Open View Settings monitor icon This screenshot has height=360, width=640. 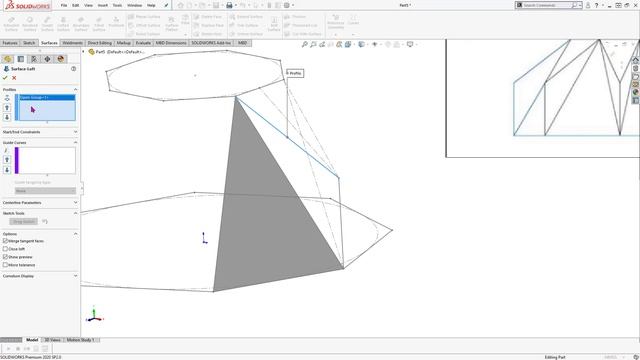(x=410, y=44)
